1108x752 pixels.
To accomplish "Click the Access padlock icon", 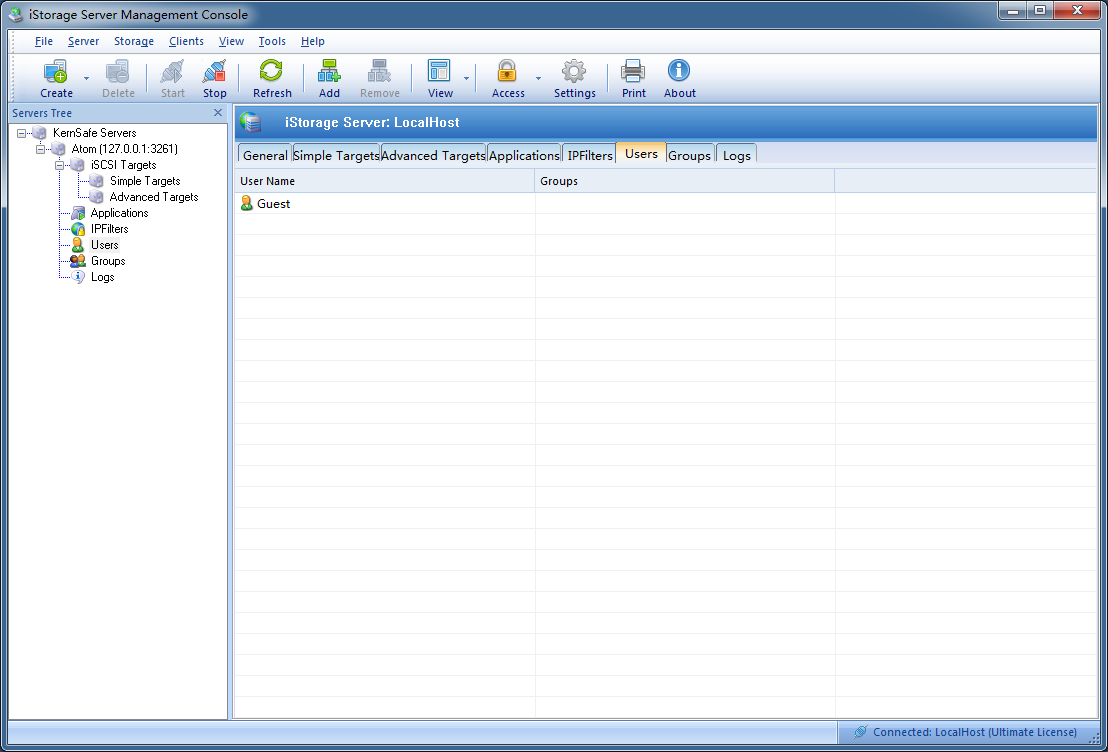I will (x=507, y=71).
